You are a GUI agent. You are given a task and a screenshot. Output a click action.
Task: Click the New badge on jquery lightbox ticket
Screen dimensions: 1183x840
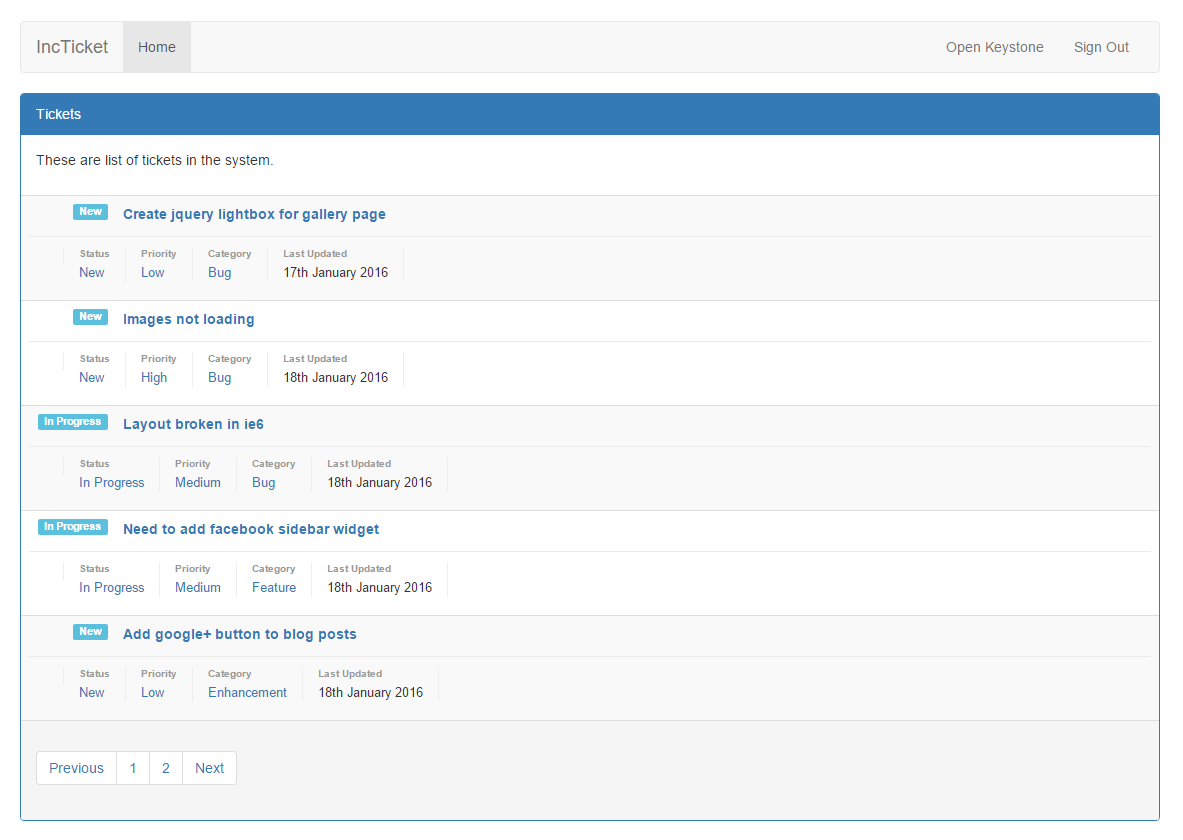point(90,211)
